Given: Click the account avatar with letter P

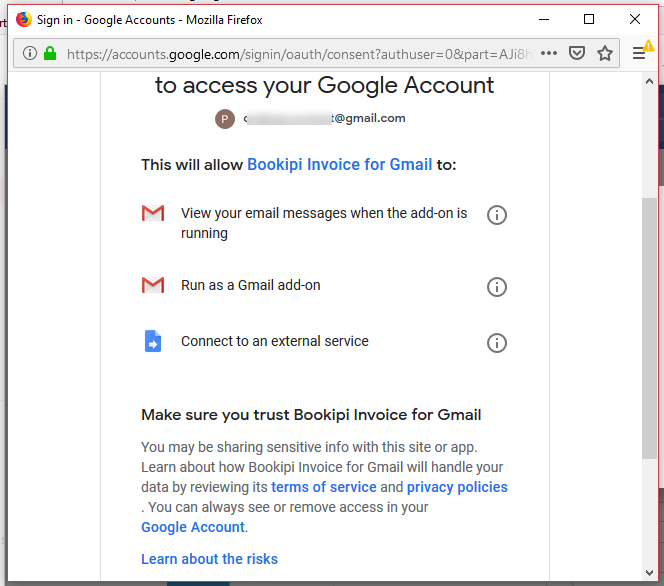Looking at the screenshot, I should pyautogui.click(x=225, y=119).
